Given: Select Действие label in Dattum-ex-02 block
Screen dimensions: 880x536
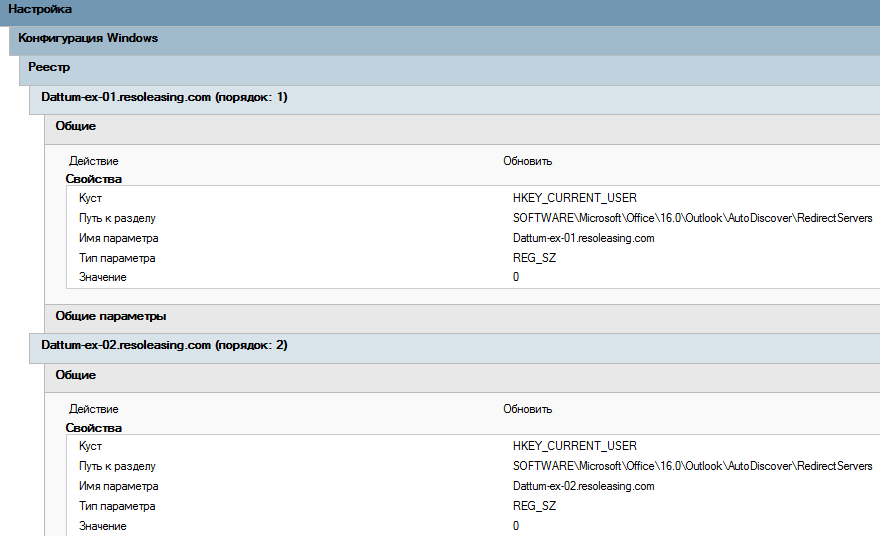Looking at the screenshot, I should point(94,409).
